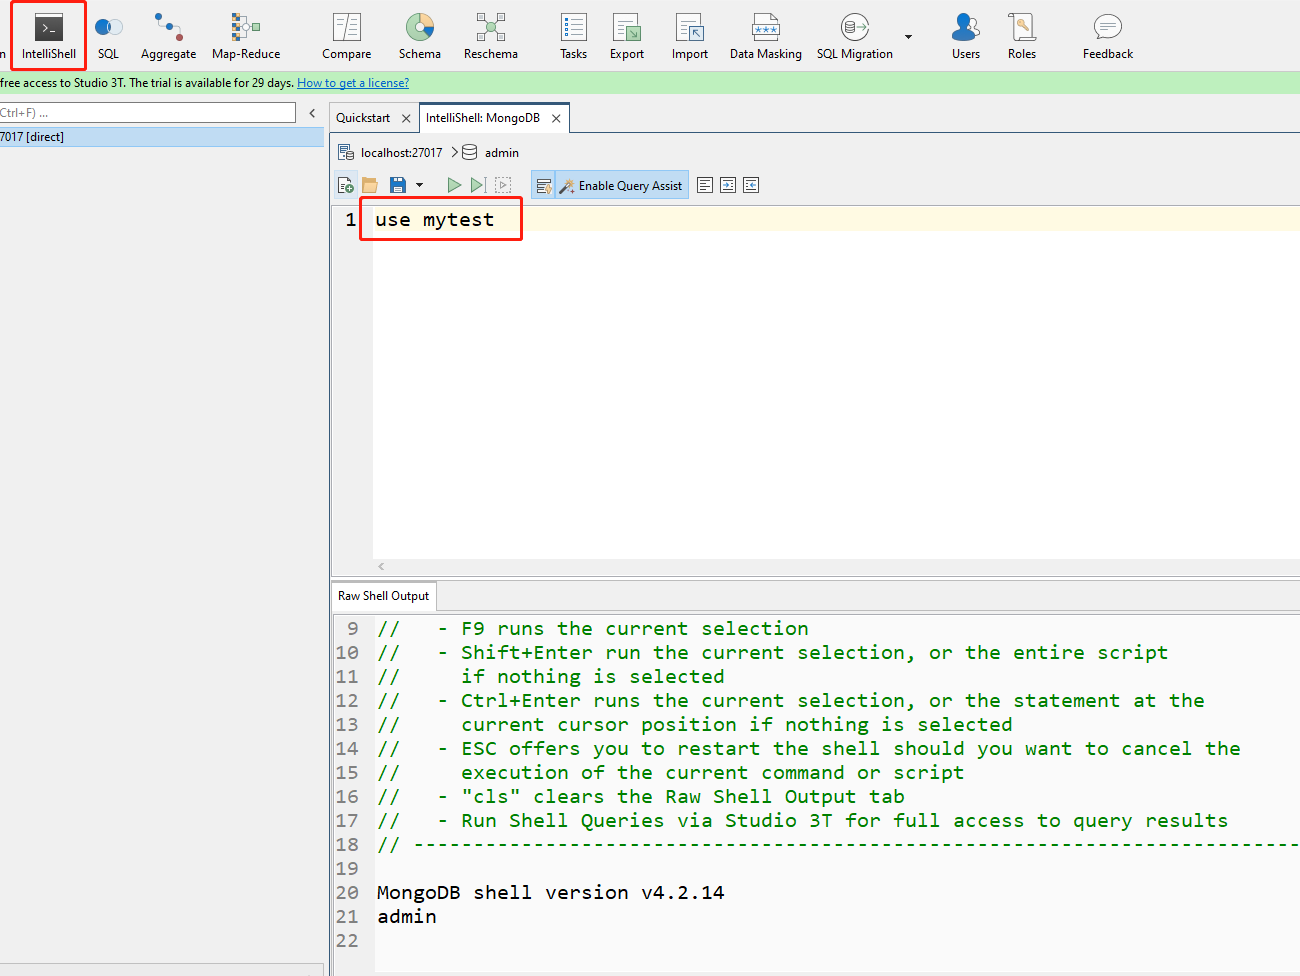
Task: Open the Data Masking tool
Action: (765, 36)
